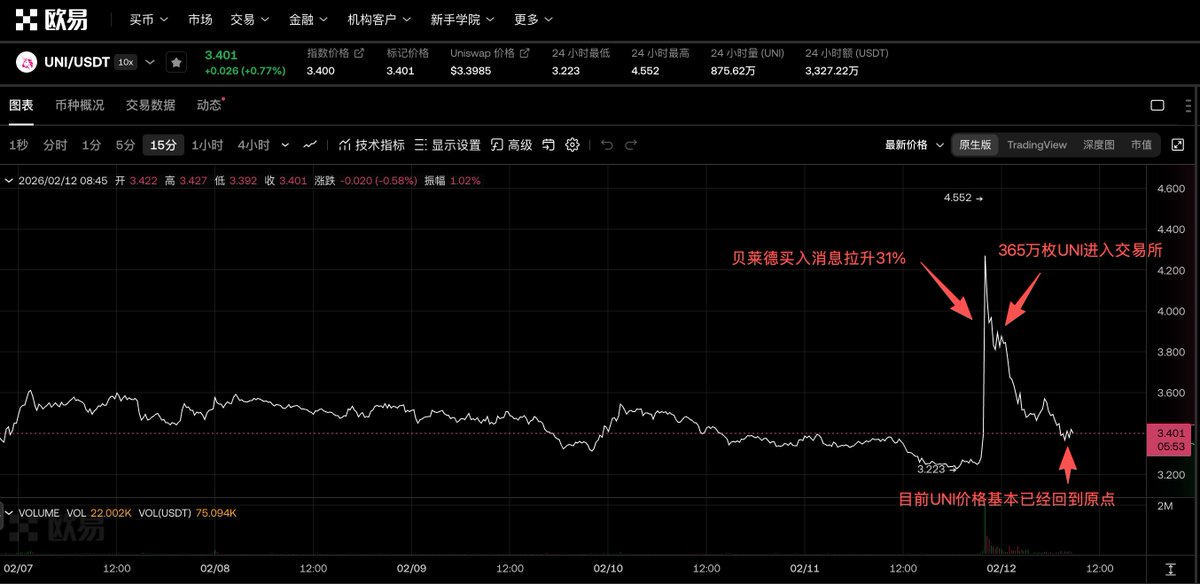Open Uniswap 价格 external link icon

pyautogui.click(x=525, y=53)
